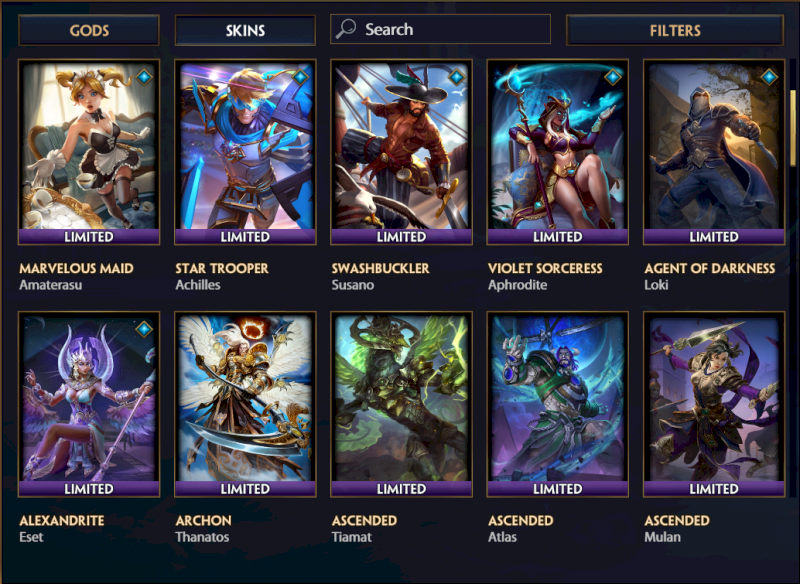Viewport: 800px width, 584px height.
Task: Select the Archon Thanatos skin card
Action: (245, 404)
